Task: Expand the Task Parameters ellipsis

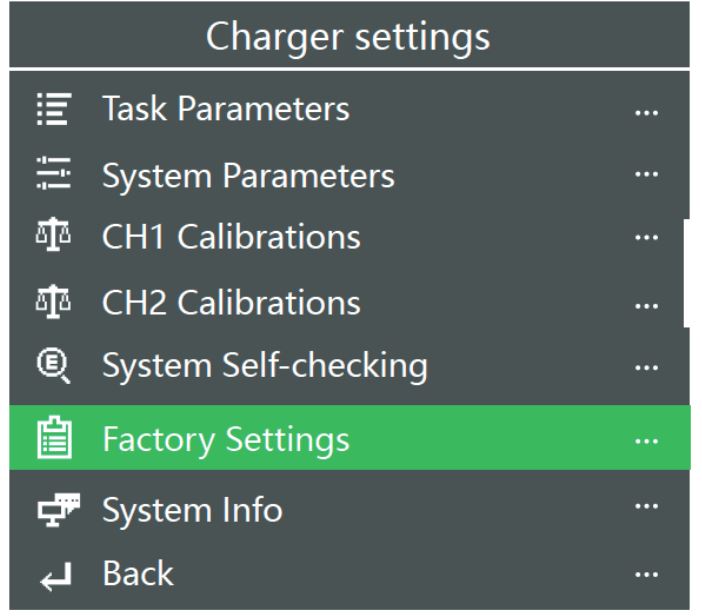Action: [x=646, y=112]
